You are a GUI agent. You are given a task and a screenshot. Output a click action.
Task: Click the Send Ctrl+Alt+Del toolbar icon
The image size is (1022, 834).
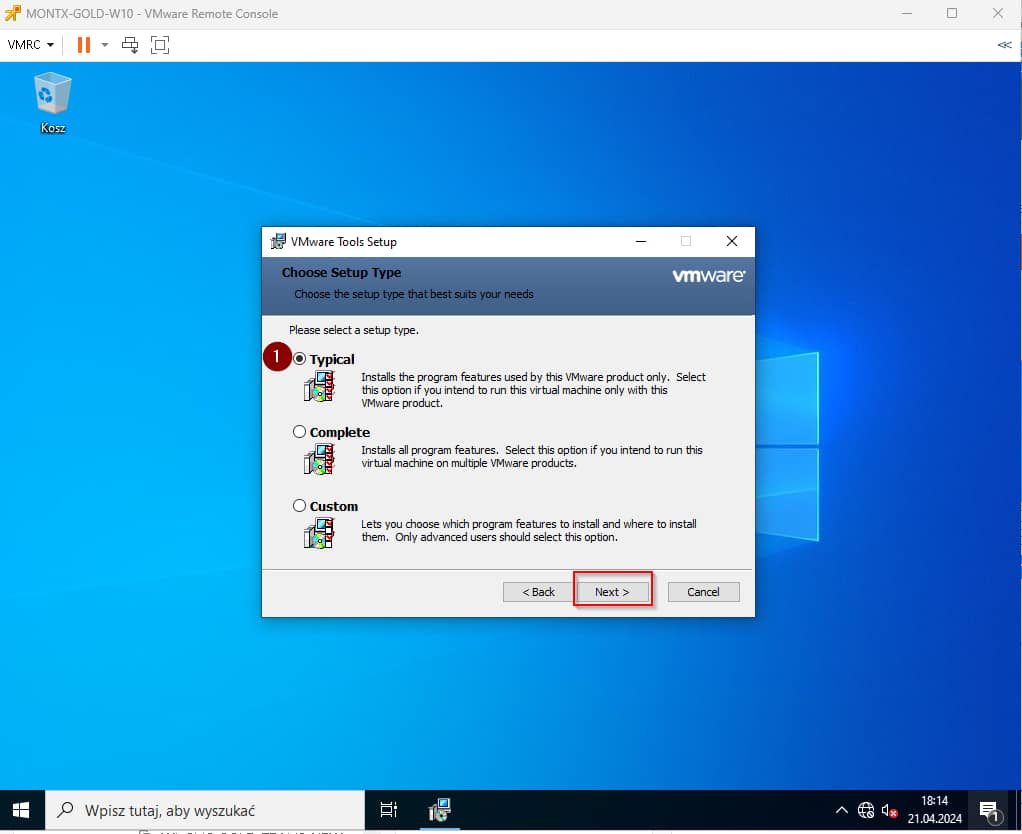130,45
